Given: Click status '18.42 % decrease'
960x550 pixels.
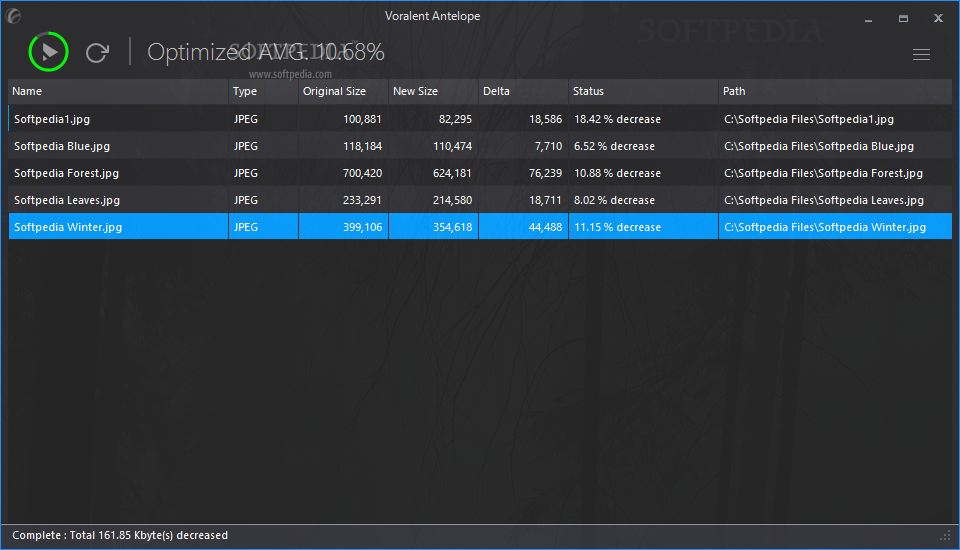Looking at the screenshot, I should click(617, 119).
